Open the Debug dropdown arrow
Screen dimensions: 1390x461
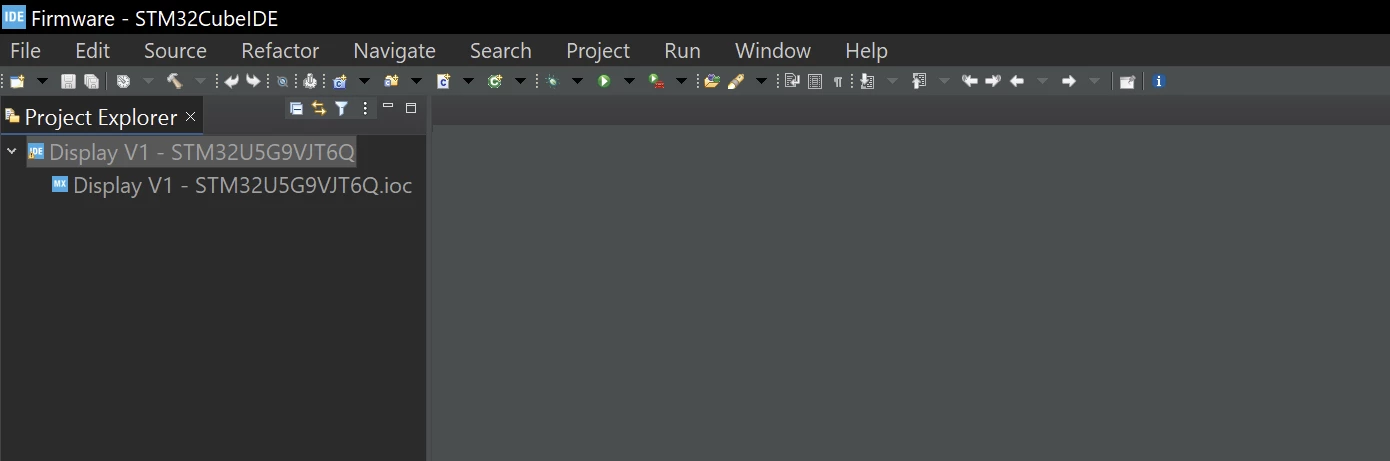point(577,81)
